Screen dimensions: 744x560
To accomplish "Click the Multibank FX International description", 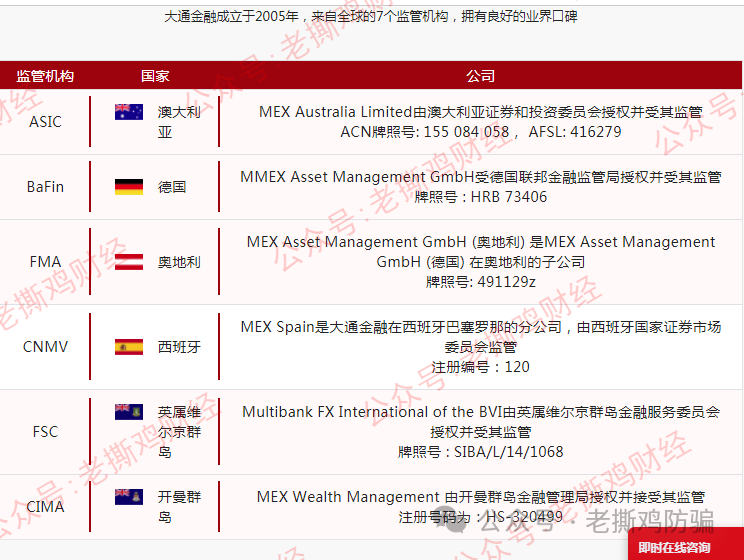I will tap(480, 421).
